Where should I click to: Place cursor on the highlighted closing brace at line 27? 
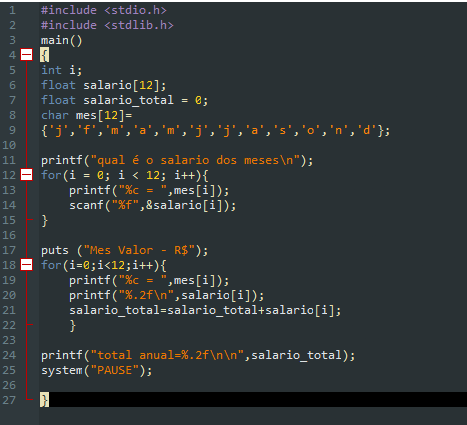[x=44, y=400]
